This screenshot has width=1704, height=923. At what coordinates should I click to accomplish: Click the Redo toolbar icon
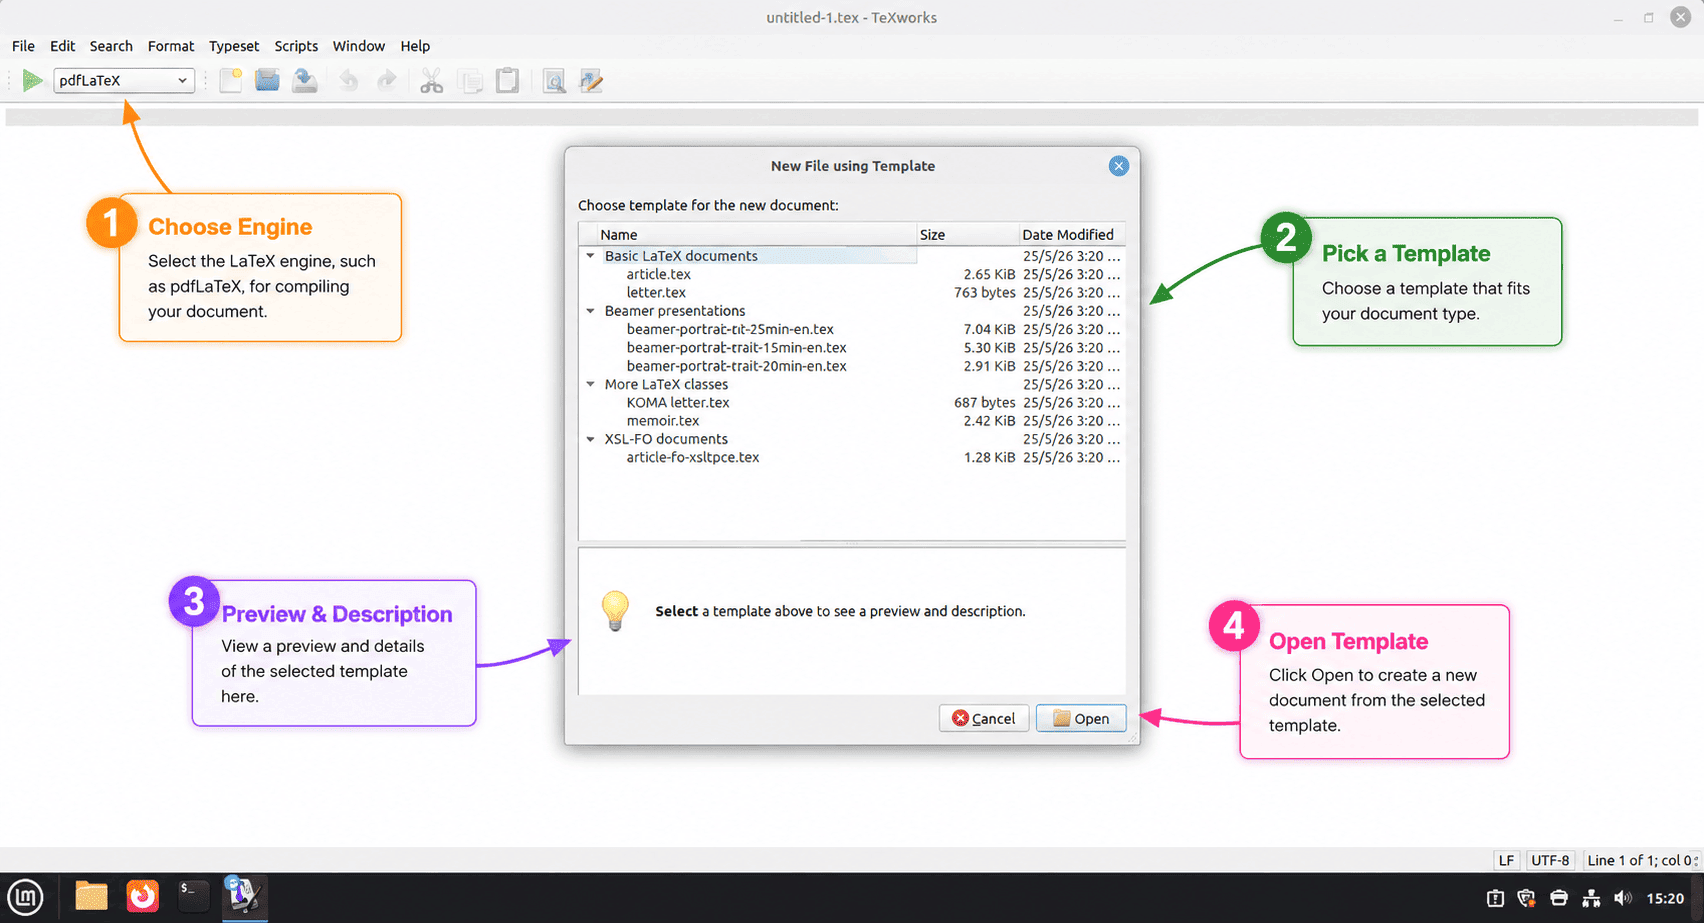click(386, 80)
